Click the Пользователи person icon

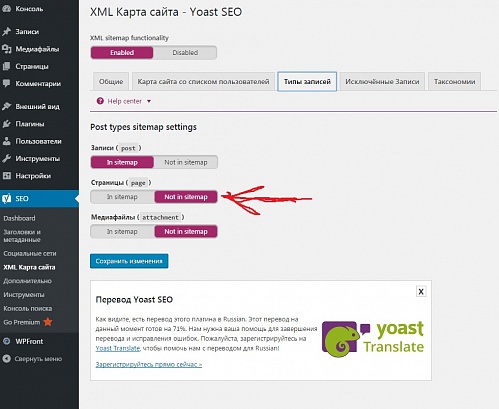tap(6, 141)
